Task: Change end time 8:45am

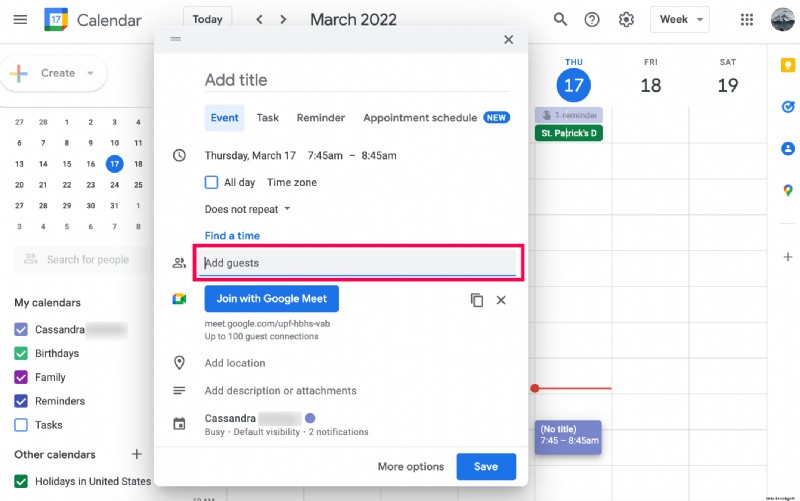Action: pyautogui.click(x=379, y=156)
